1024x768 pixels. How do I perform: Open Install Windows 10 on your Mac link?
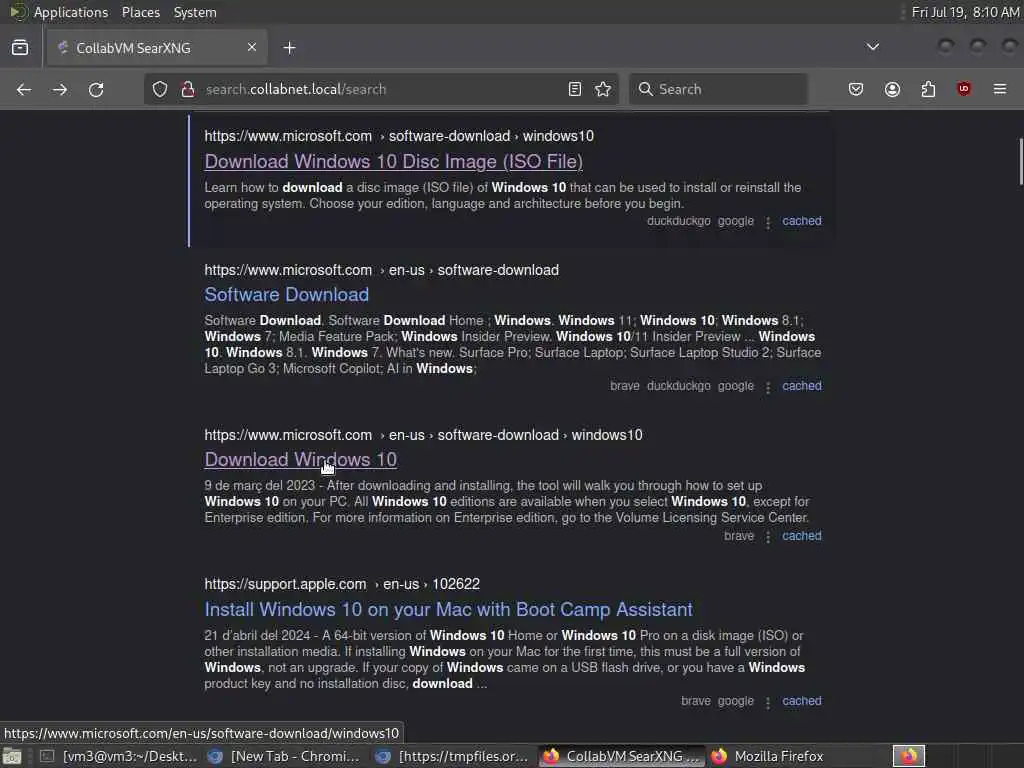point(449,610)
